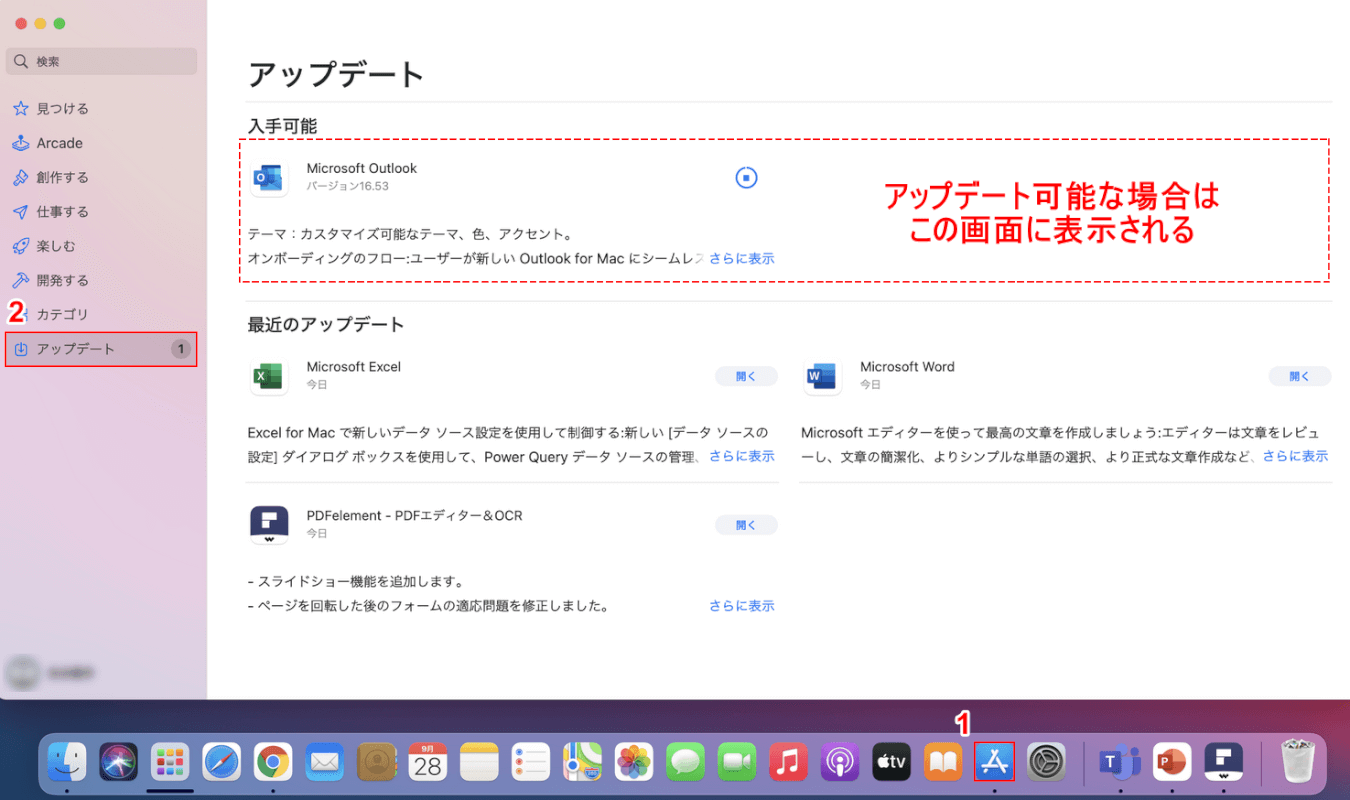Screen dimensions: 1350x800
Task: Stop the Microsoft Outlook update download
Action: 746,177
